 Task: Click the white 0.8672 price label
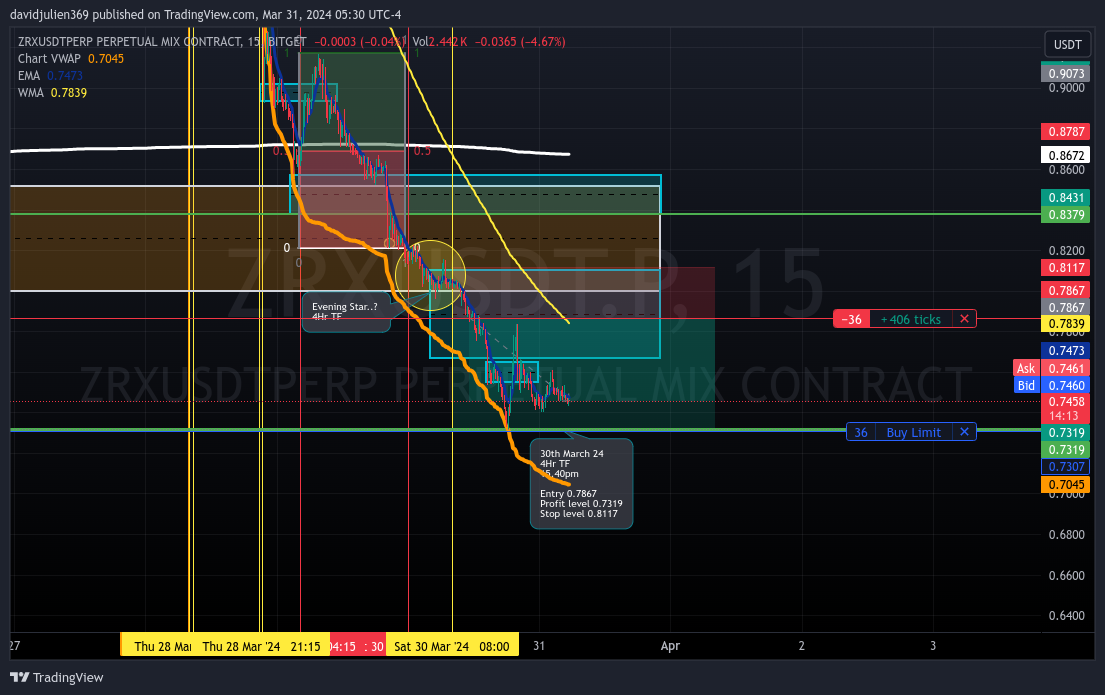[1066, 155]
